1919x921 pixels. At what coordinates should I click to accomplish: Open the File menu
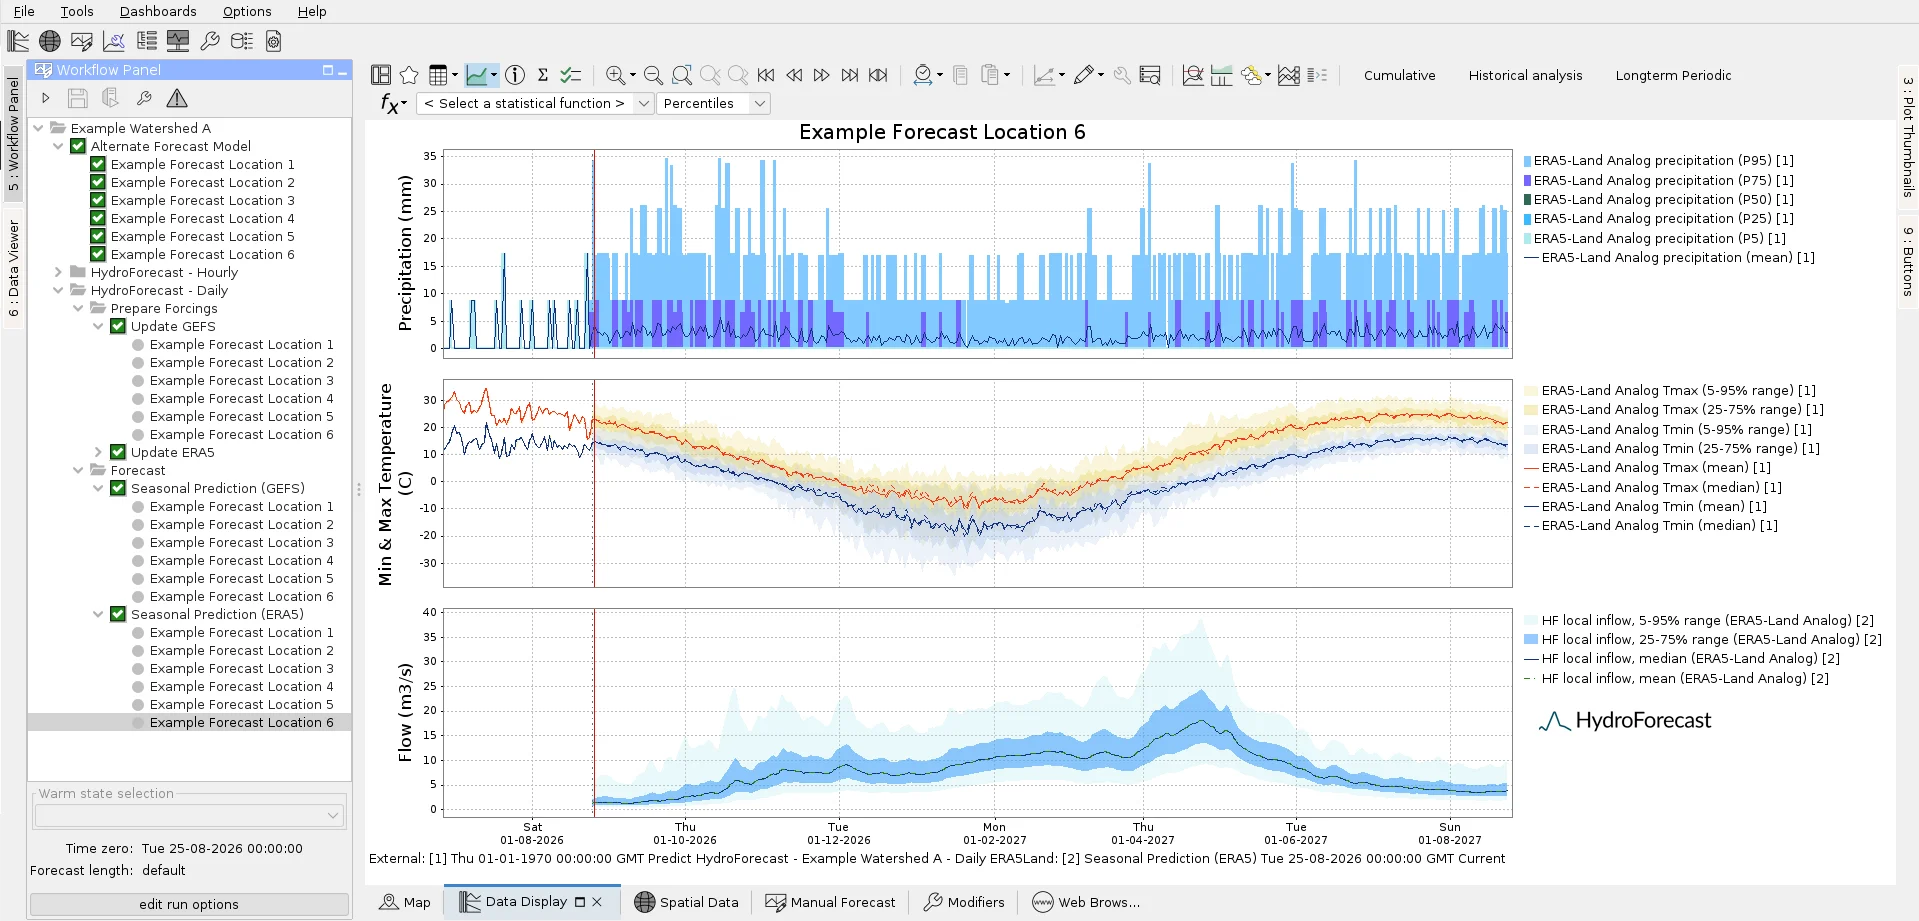24,11
